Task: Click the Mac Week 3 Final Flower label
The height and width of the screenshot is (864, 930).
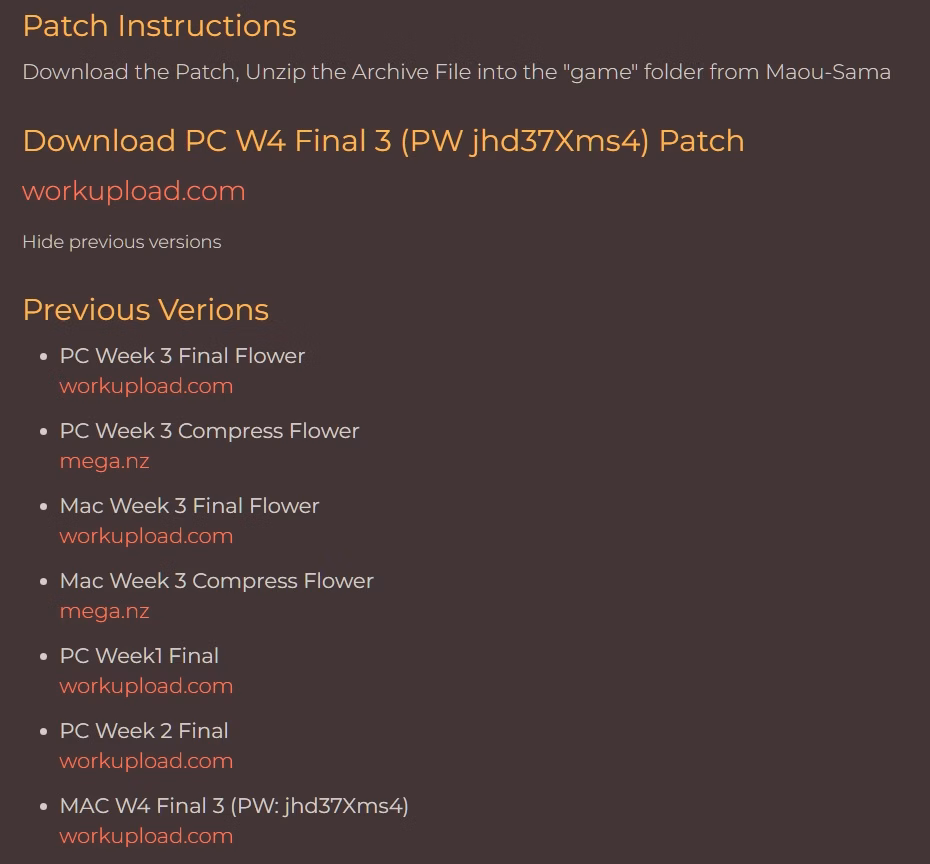Action: tap(189, 506)
